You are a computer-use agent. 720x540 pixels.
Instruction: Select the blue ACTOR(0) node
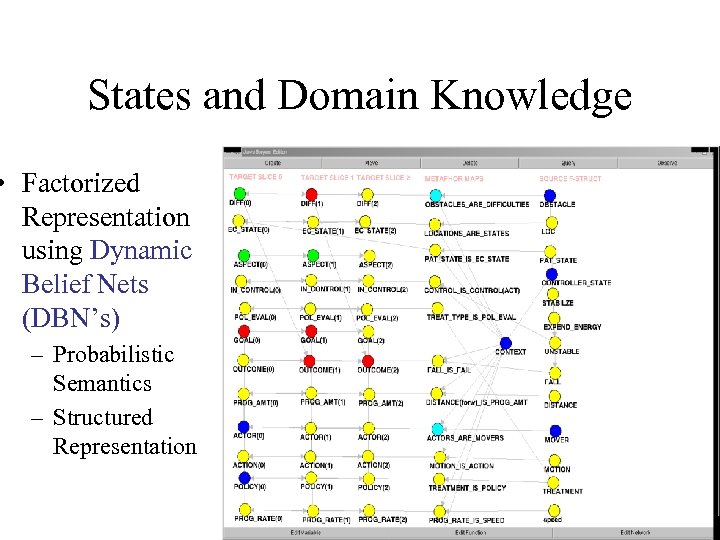243,427
